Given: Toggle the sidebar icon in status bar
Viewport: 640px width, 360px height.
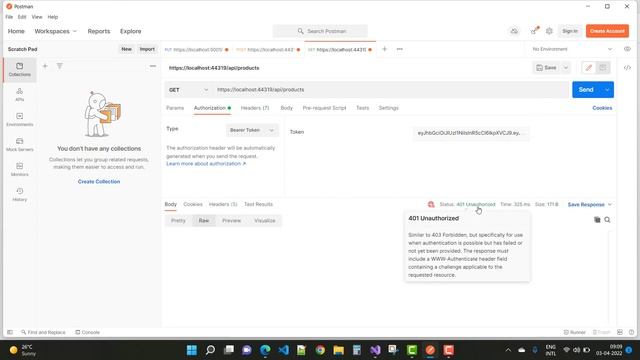Looking at the screenshot, I should [10, 332].
